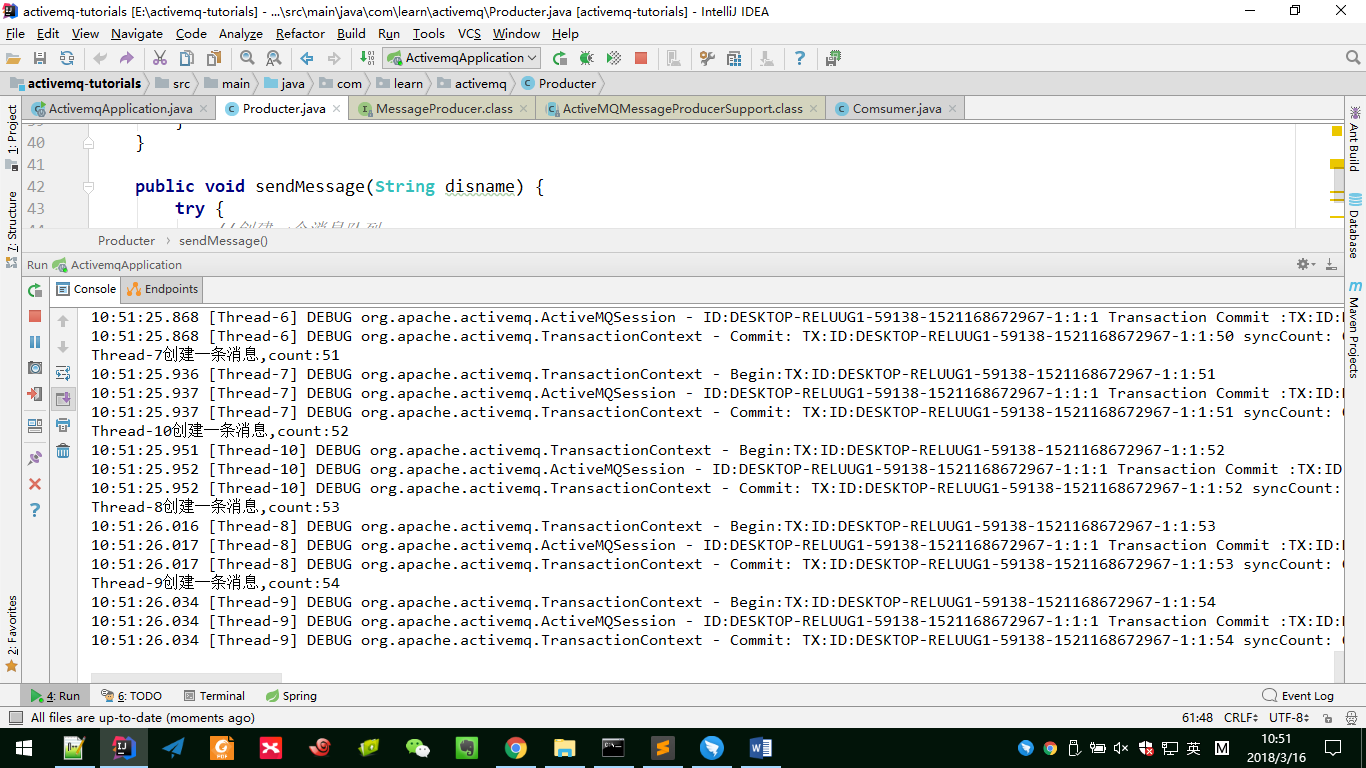The image size is (1366, 768).
Task: Click the Save All toolbar icon
Action: (x=40, y=58)
